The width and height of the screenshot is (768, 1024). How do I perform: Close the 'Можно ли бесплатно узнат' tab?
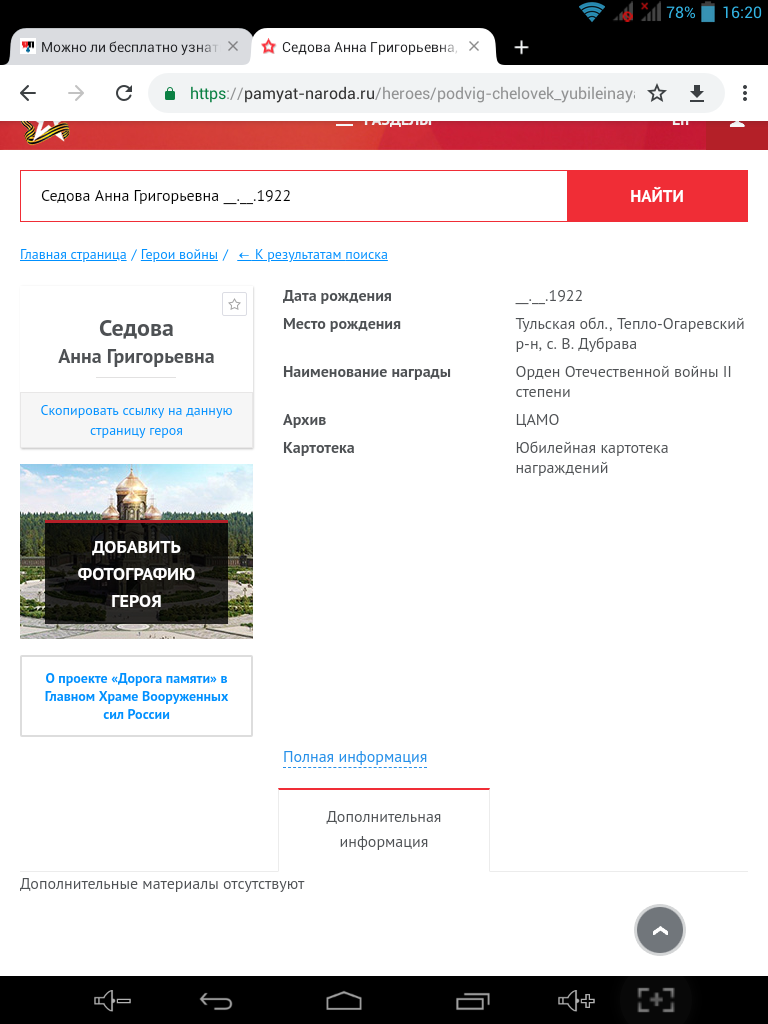232,46
